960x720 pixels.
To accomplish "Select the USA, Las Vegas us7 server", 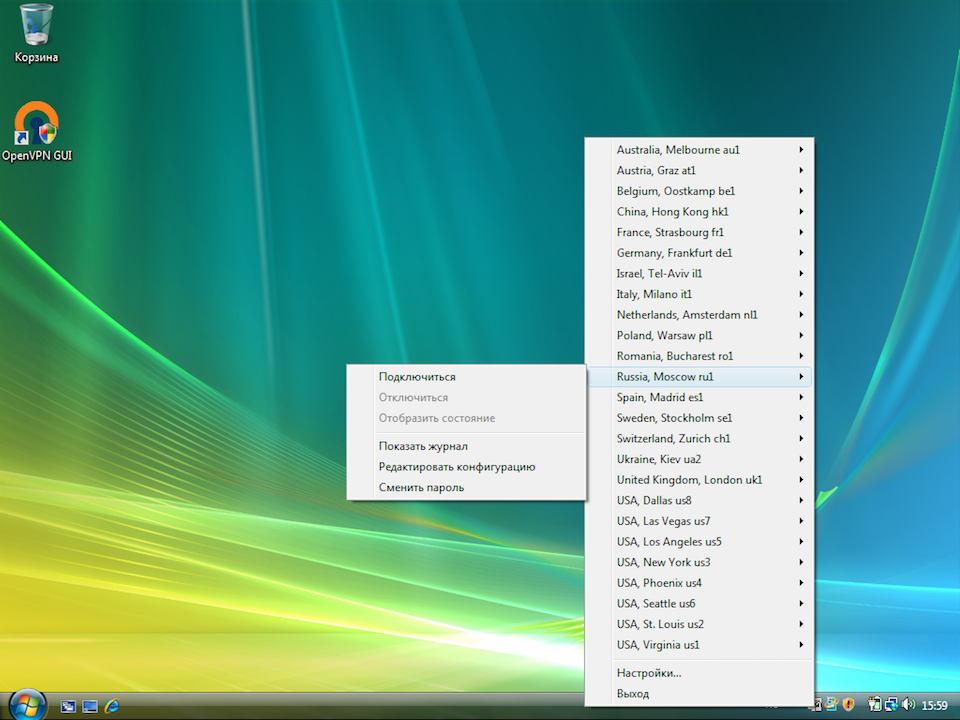I will [699, 521].
